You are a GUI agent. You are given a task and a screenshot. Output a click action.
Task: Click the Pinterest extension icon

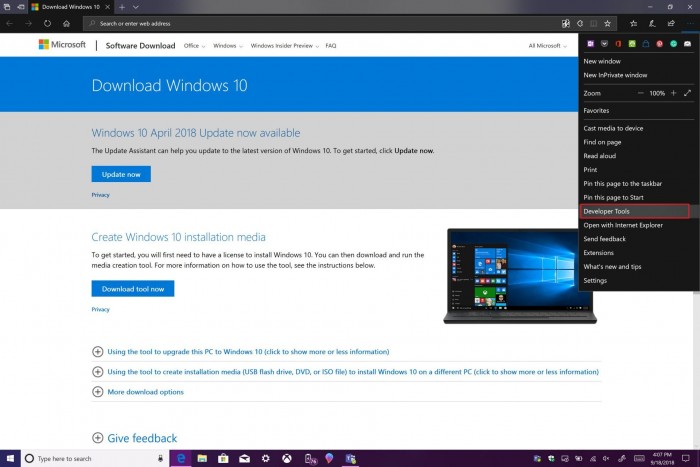(x=659, y=44)
